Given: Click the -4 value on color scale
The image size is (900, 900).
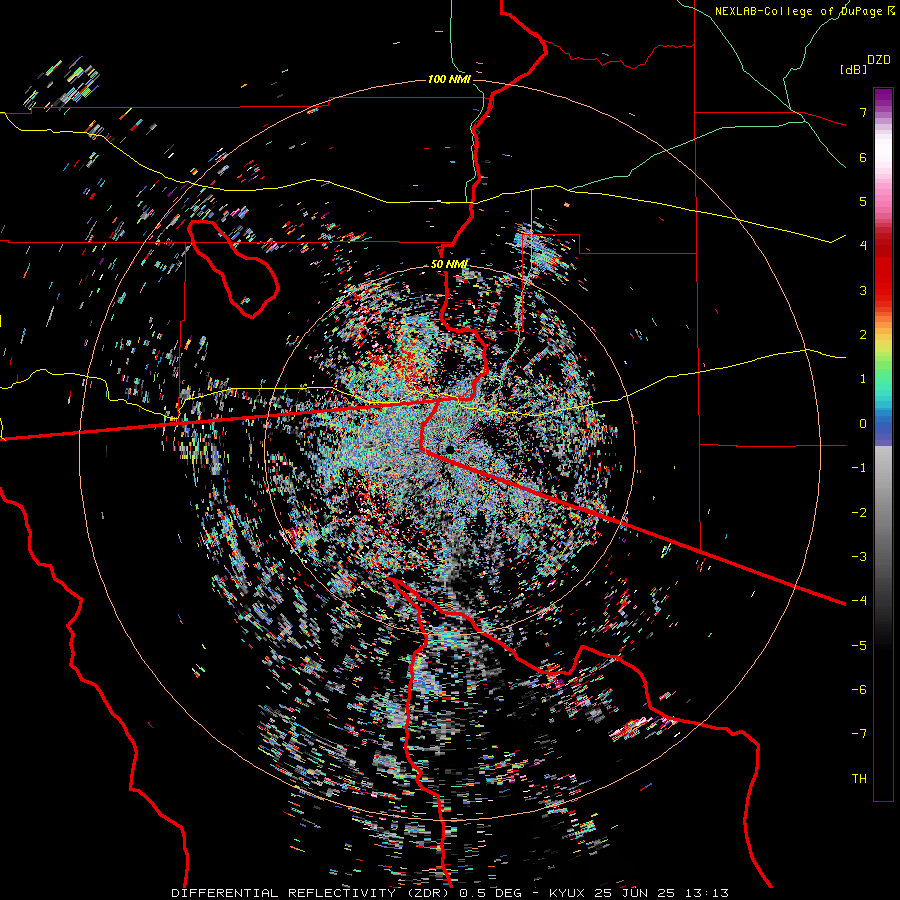Looking at the screenshot, I should 859,600.
